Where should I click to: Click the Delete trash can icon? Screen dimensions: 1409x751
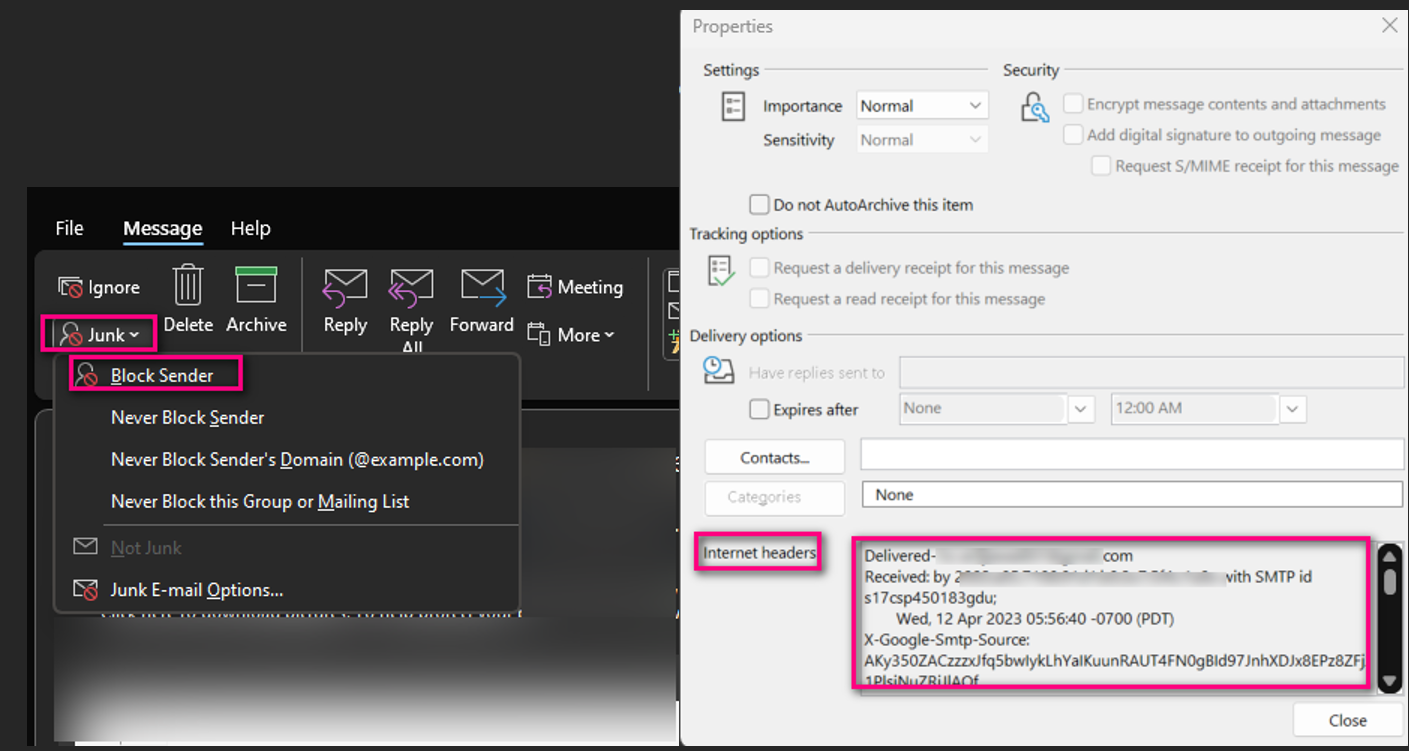(x=188, y=285)
